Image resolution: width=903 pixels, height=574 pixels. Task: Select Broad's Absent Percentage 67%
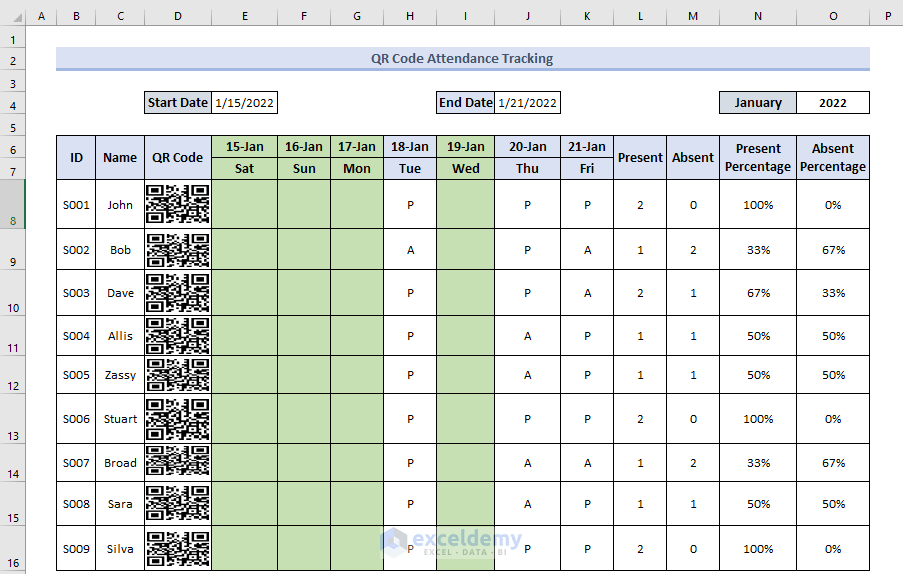833,462
